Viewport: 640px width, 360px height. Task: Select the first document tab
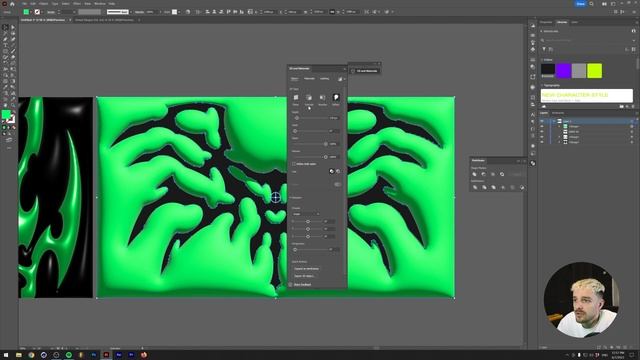click(43, 20)
